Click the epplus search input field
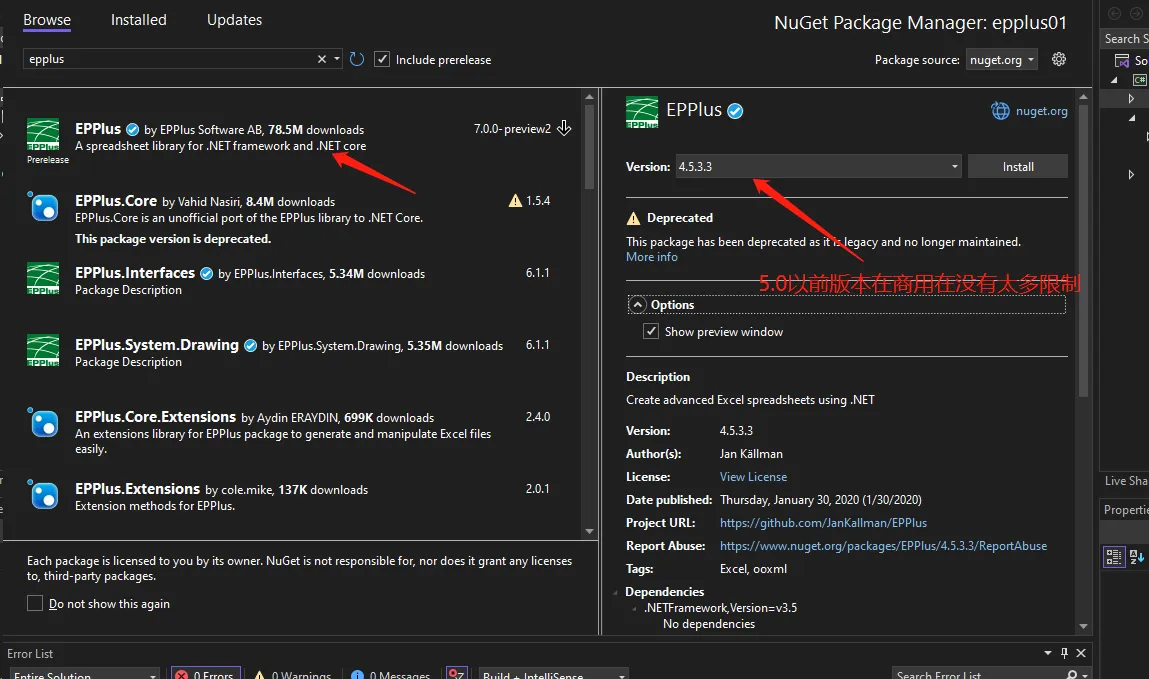This screenshot has height=679, width=1149. pyautogui.click(x=170, y=59)
